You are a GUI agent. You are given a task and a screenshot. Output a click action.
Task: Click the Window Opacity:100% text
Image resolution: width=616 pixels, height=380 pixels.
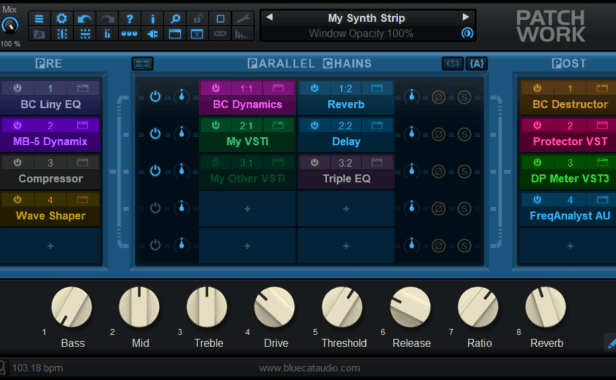click(x=361, y=34)
